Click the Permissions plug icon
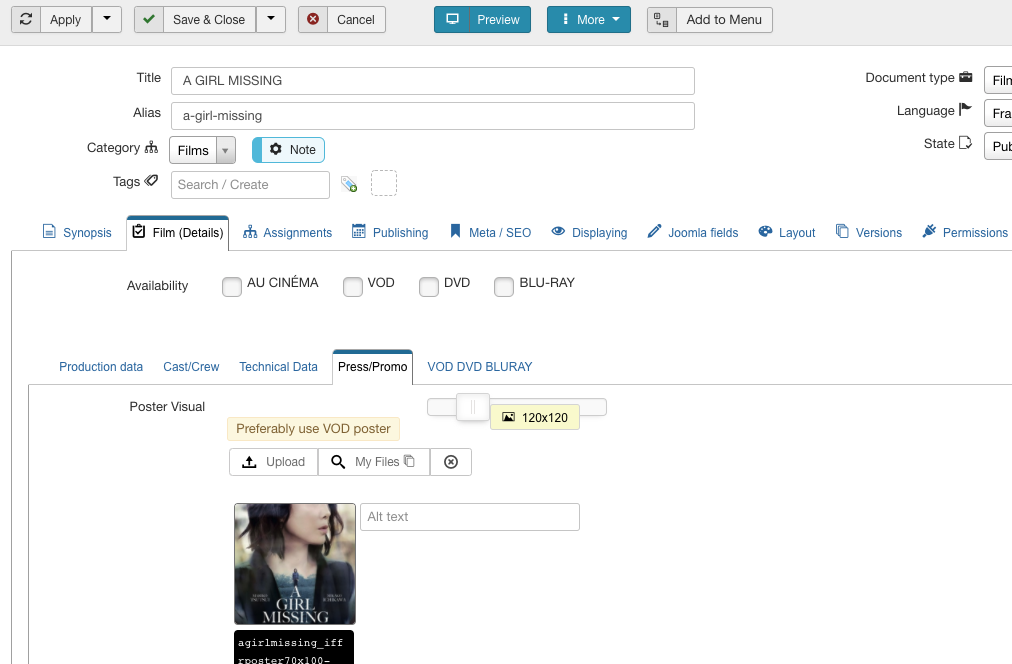Image resolution: width=1012 pixels, height=664 pixels. click(929, 231)
